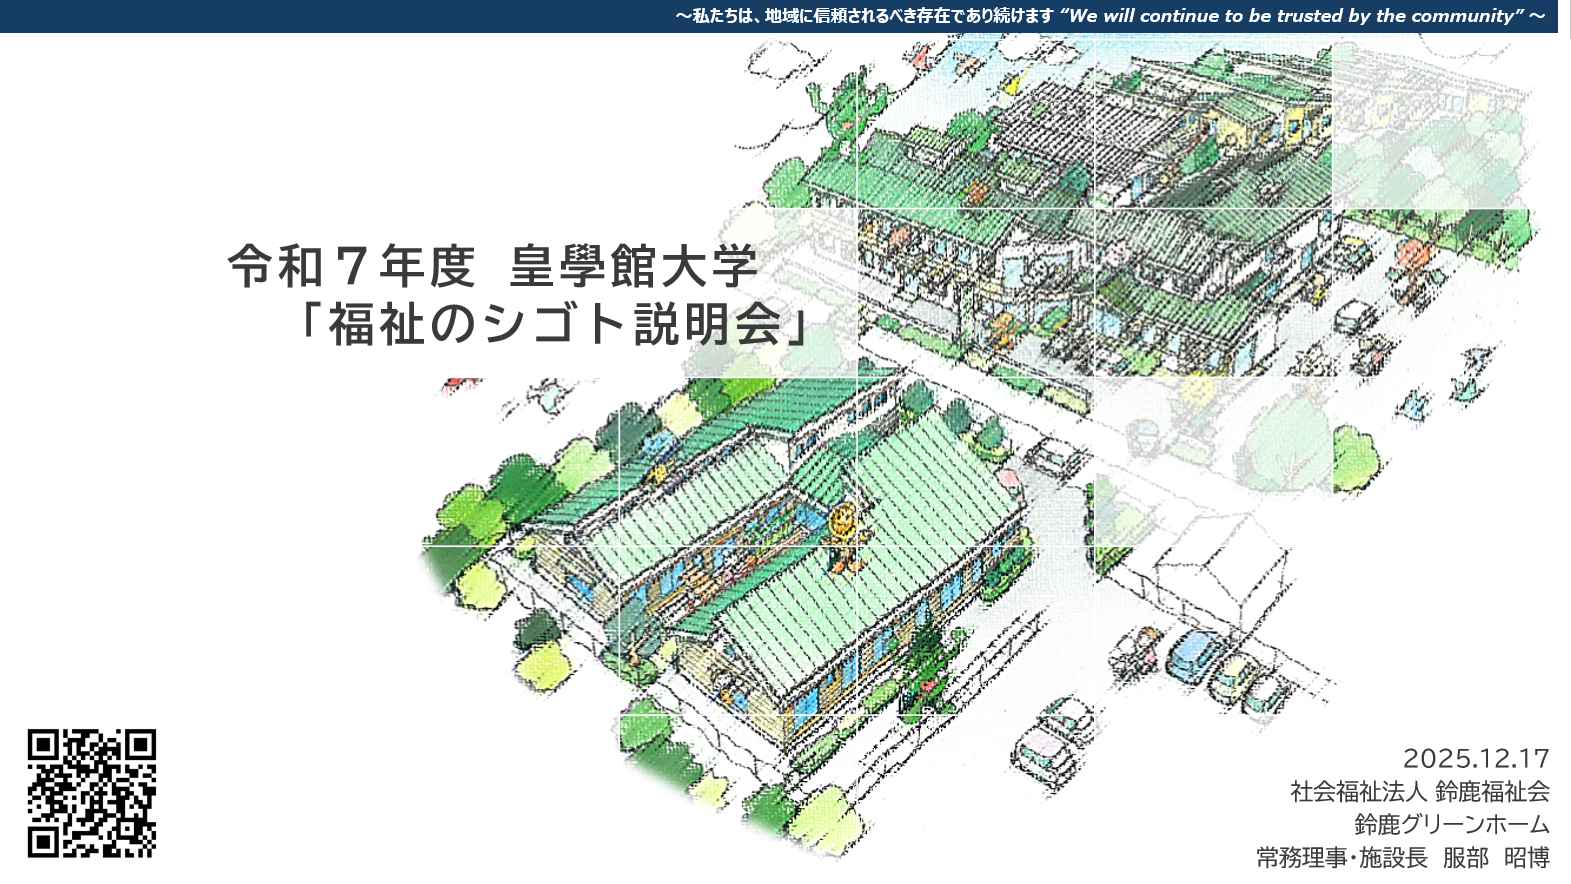Select the subtitle 「福祉のシゴト説明会」
1571x884 pixels.
tap(553, 324)
